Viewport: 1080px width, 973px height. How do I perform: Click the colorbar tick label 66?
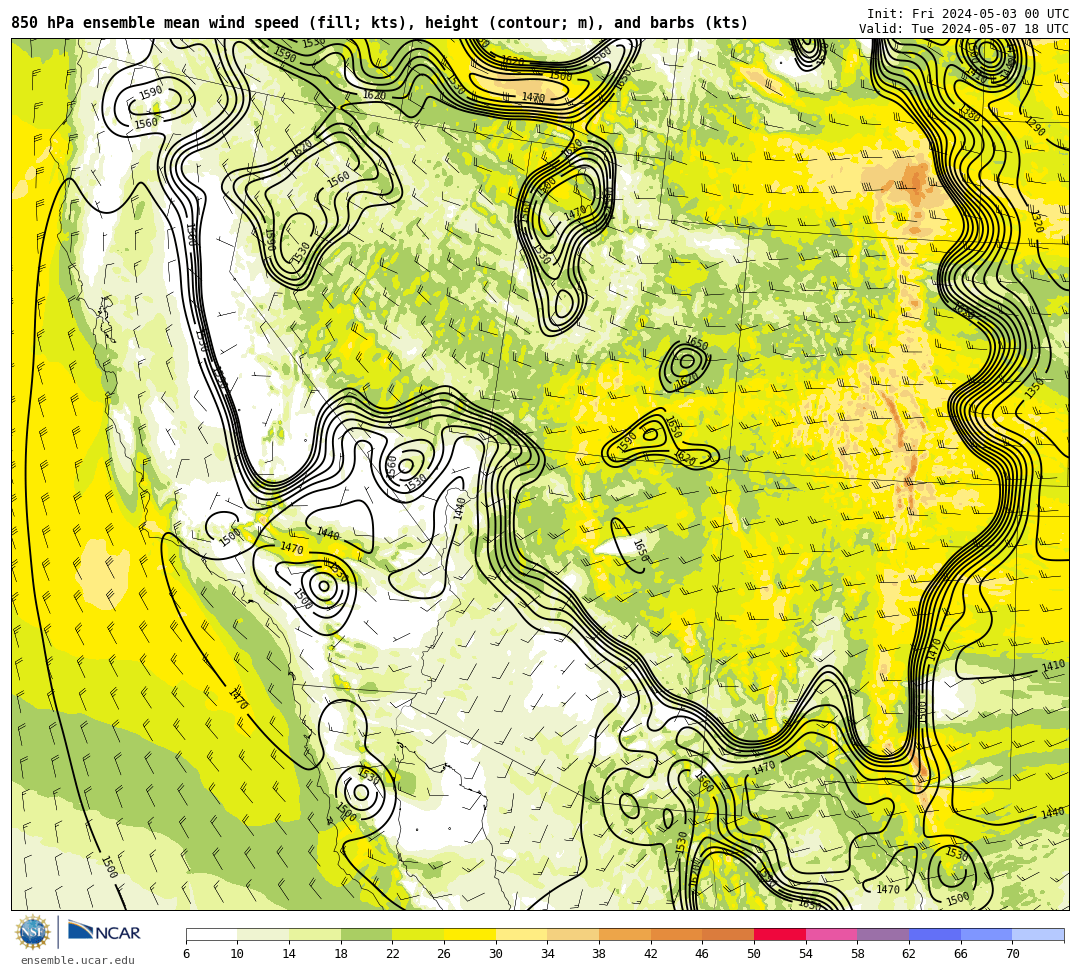point(961,954)
